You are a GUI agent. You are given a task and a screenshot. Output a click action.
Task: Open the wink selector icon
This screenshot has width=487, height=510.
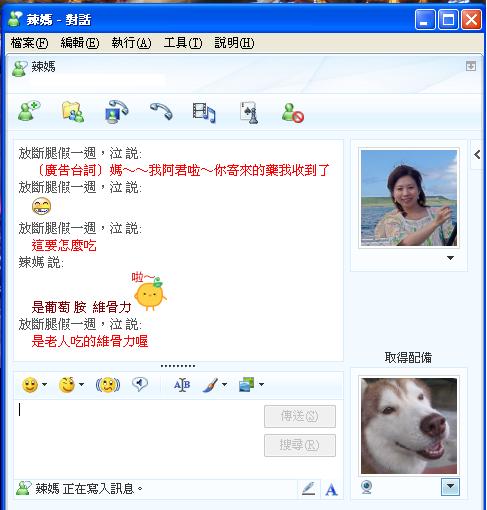point(67,385)
